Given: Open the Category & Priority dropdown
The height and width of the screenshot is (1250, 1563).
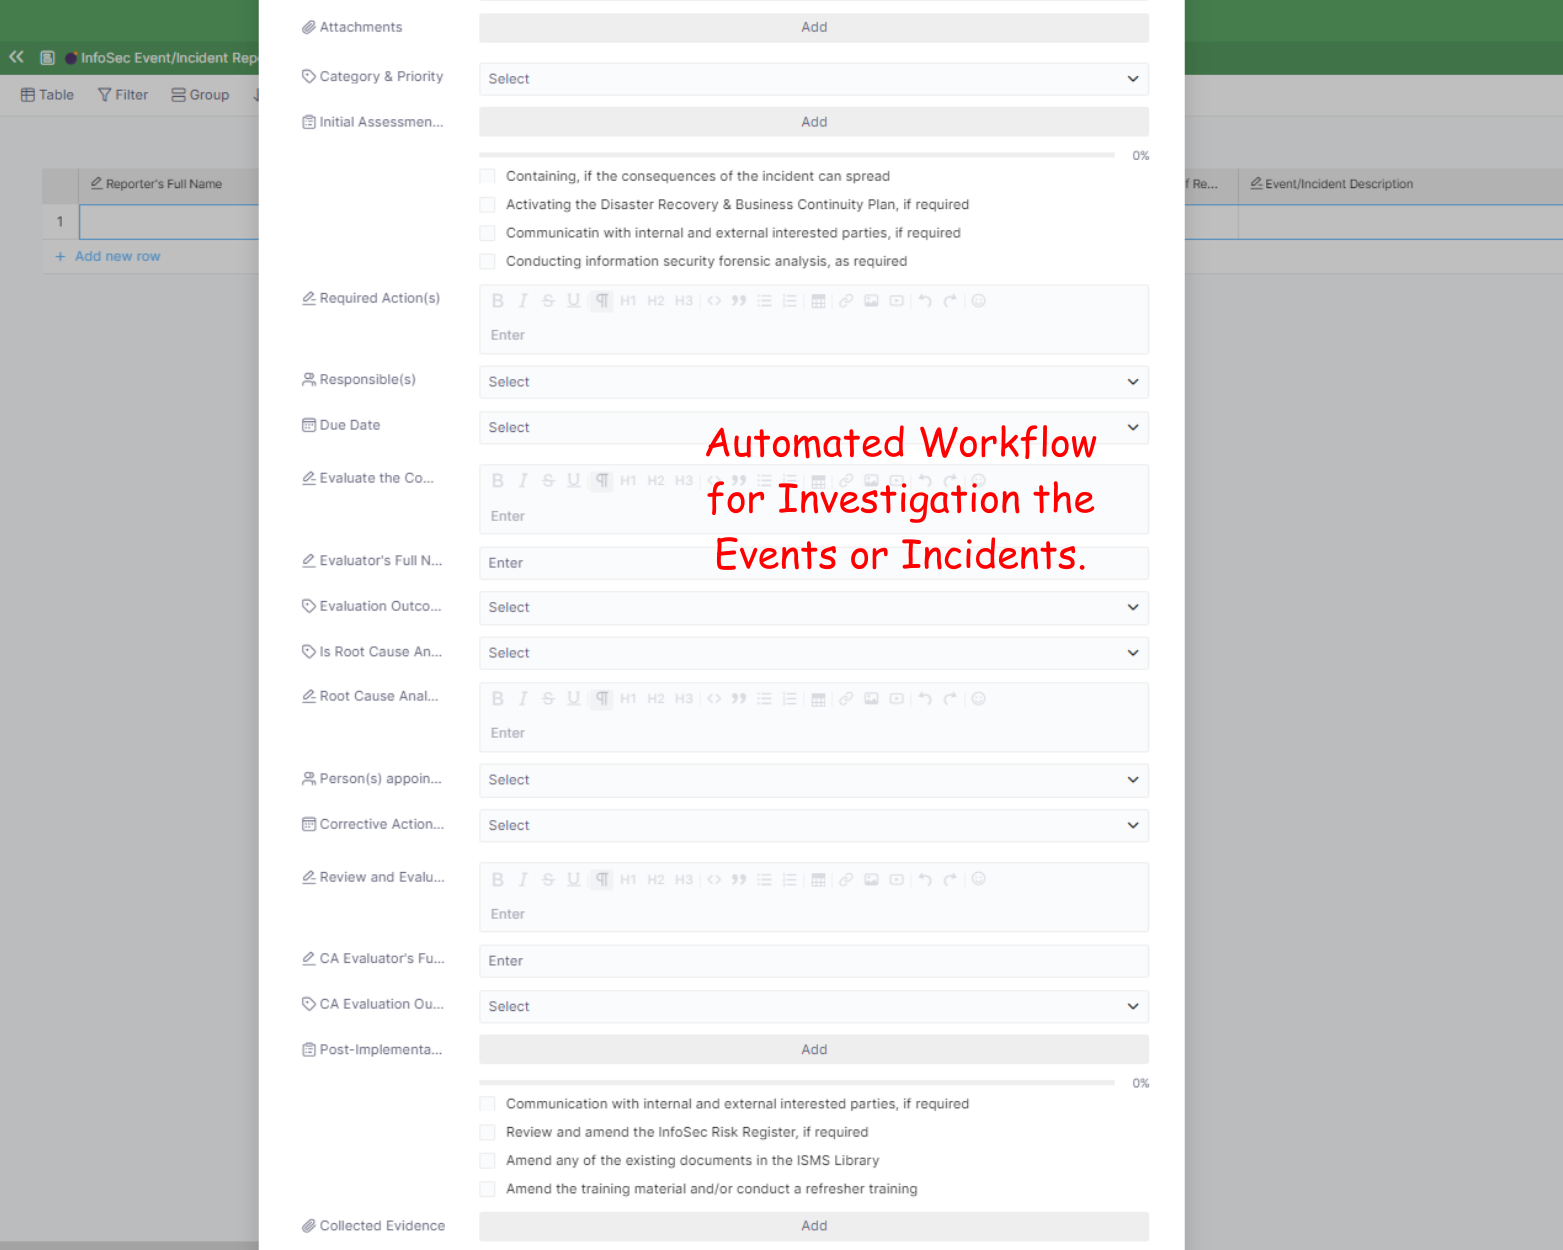Looking at the screenshot, I should 813,79.
